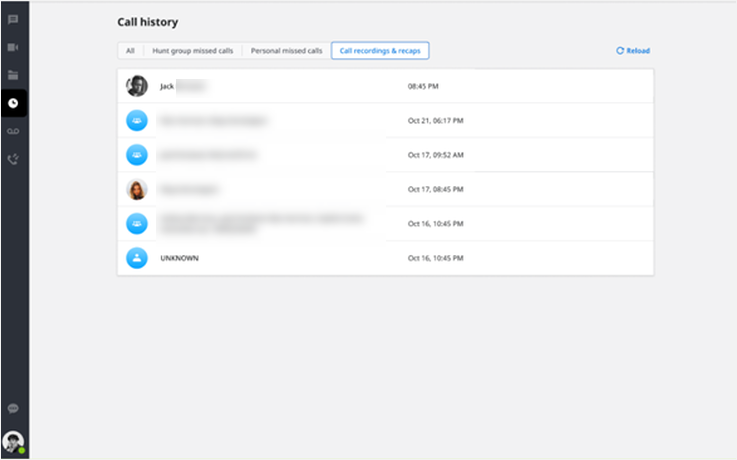Open the chat messages sidebar icon
Screen dimensions: 737x460
click(x=13, y=20)
